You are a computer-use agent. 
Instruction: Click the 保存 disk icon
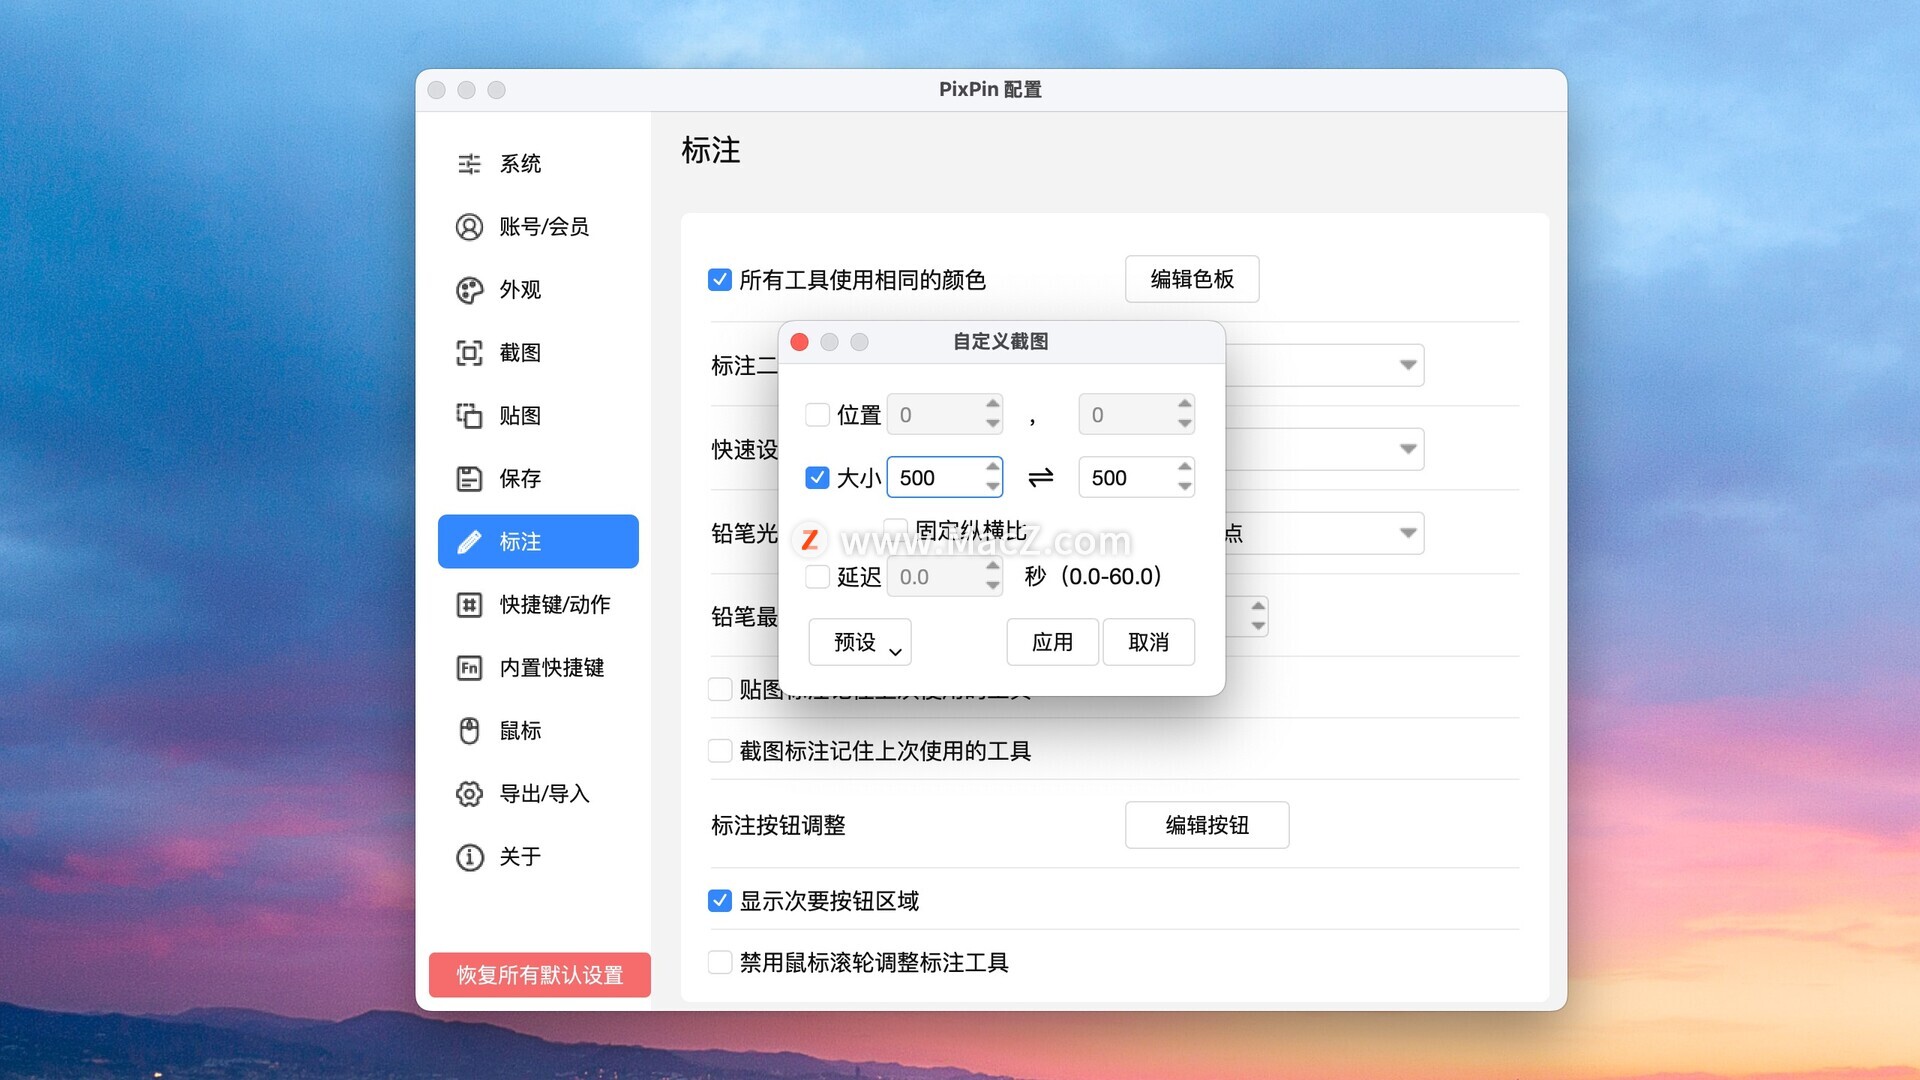(469, 479)
